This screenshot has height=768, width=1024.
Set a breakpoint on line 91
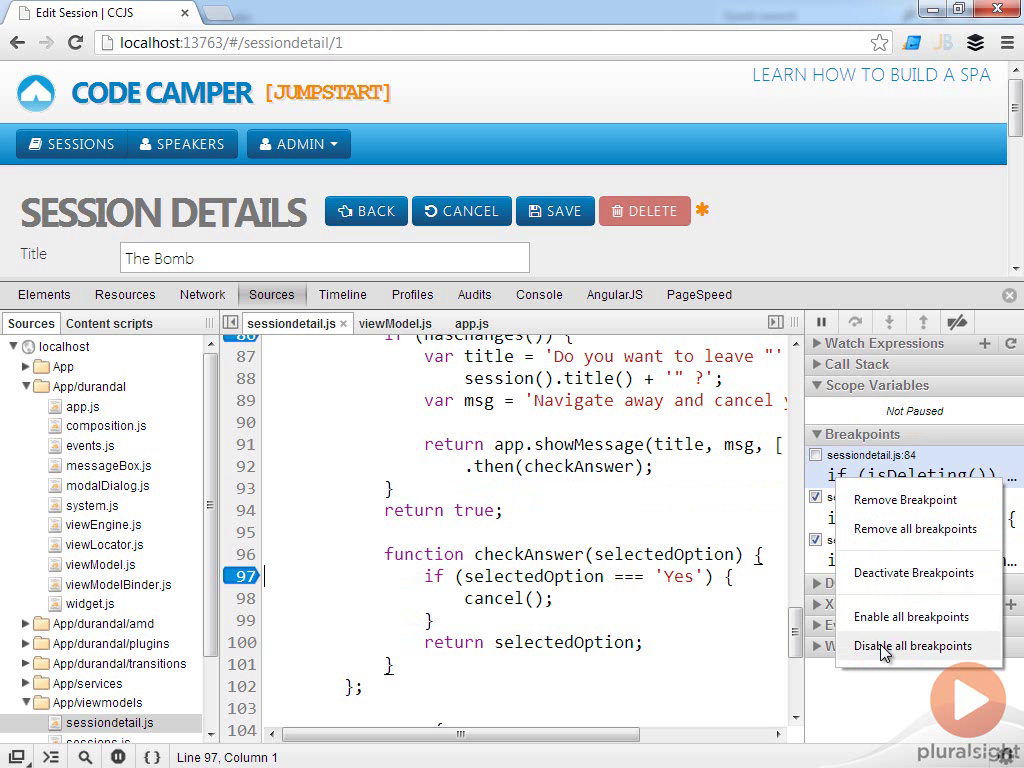point(245,444)
